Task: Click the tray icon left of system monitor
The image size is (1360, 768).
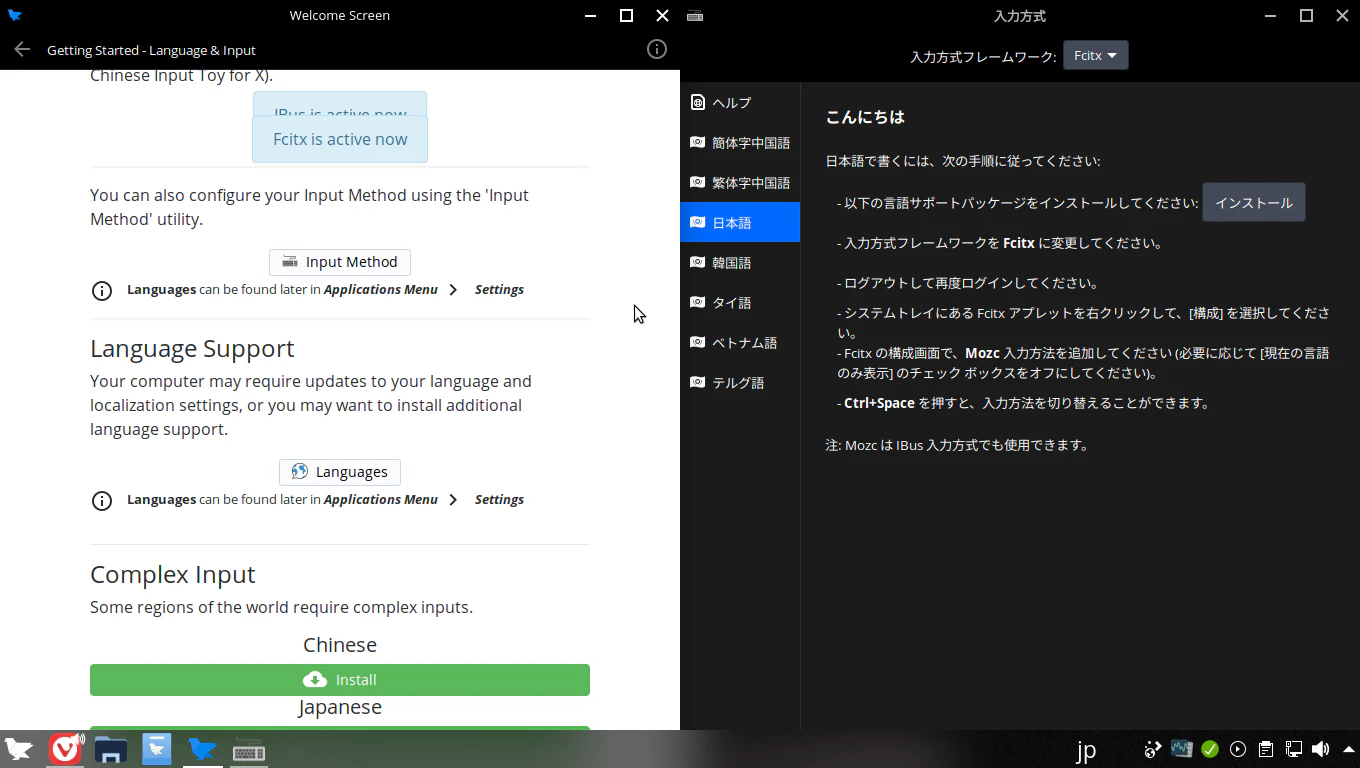Action: [1153, 749]
